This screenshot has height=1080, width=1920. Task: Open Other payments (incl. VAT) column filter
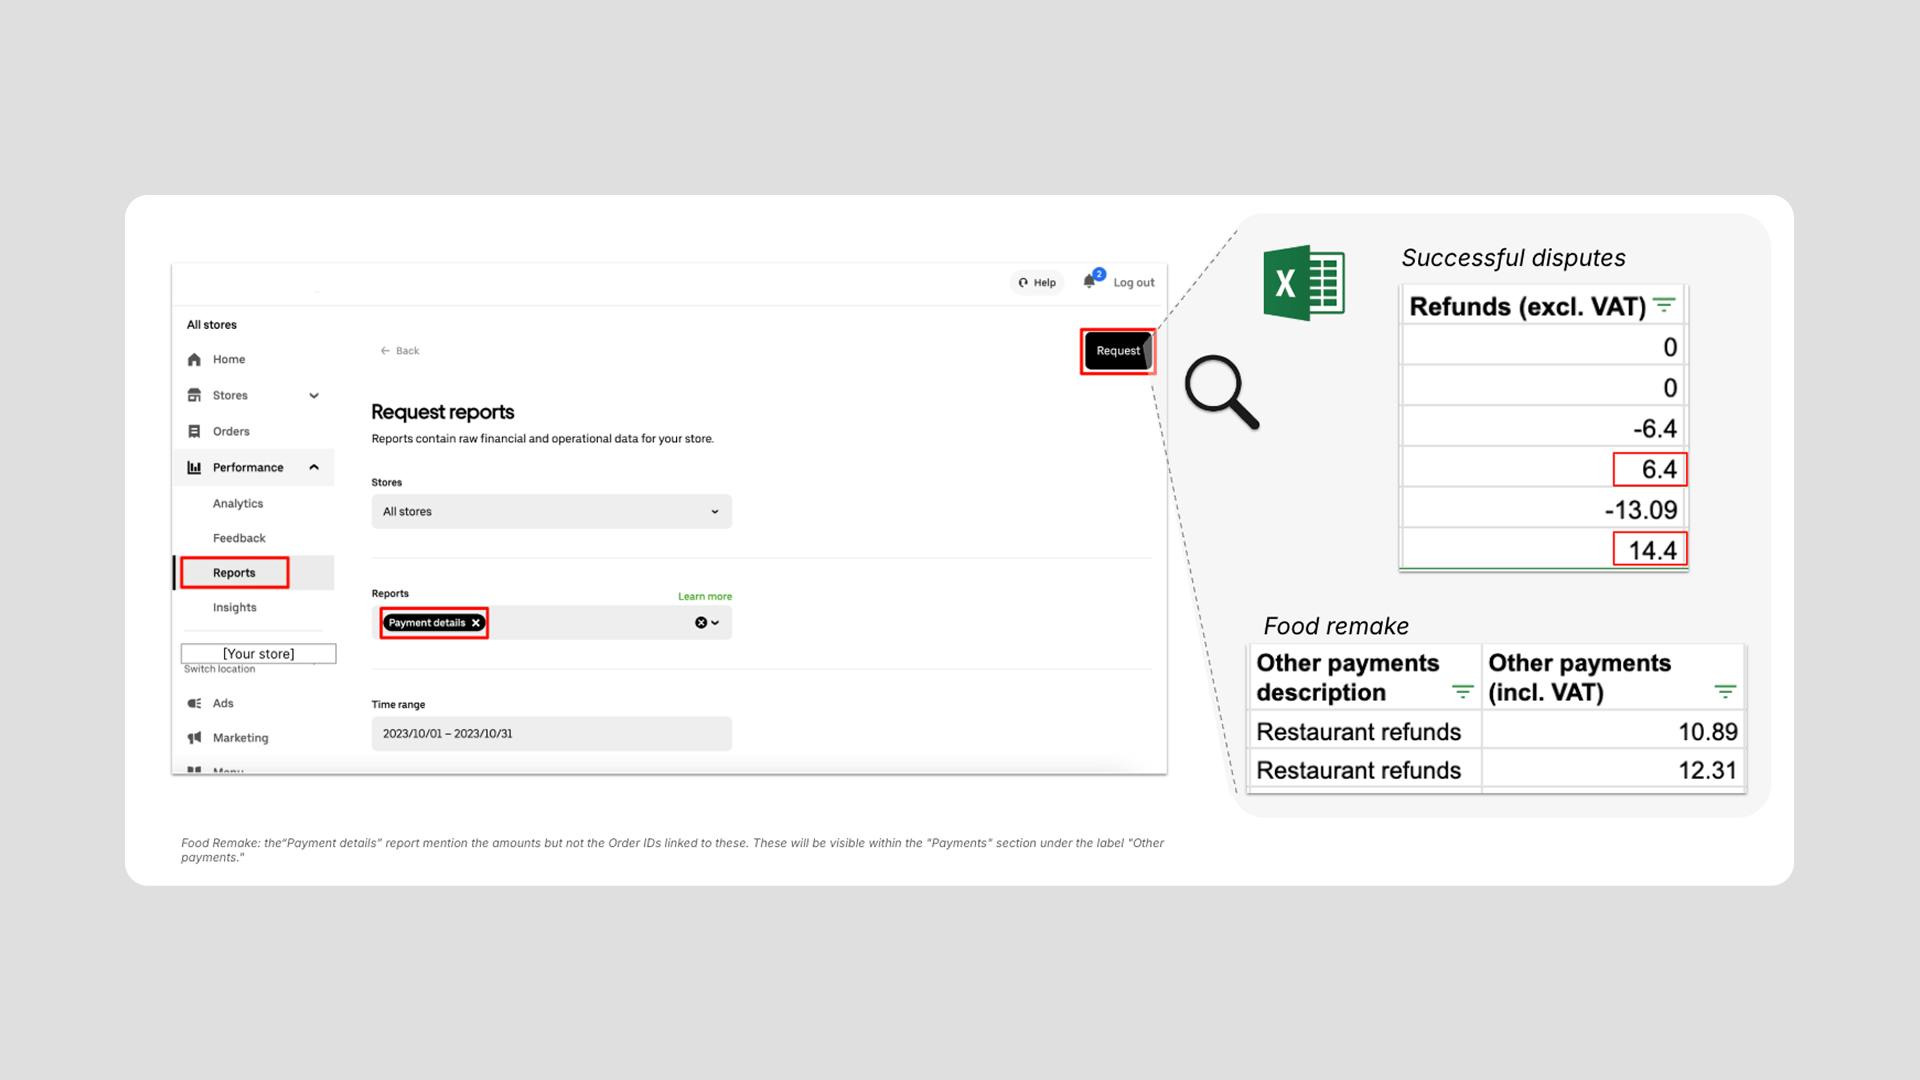point(1725,692)
